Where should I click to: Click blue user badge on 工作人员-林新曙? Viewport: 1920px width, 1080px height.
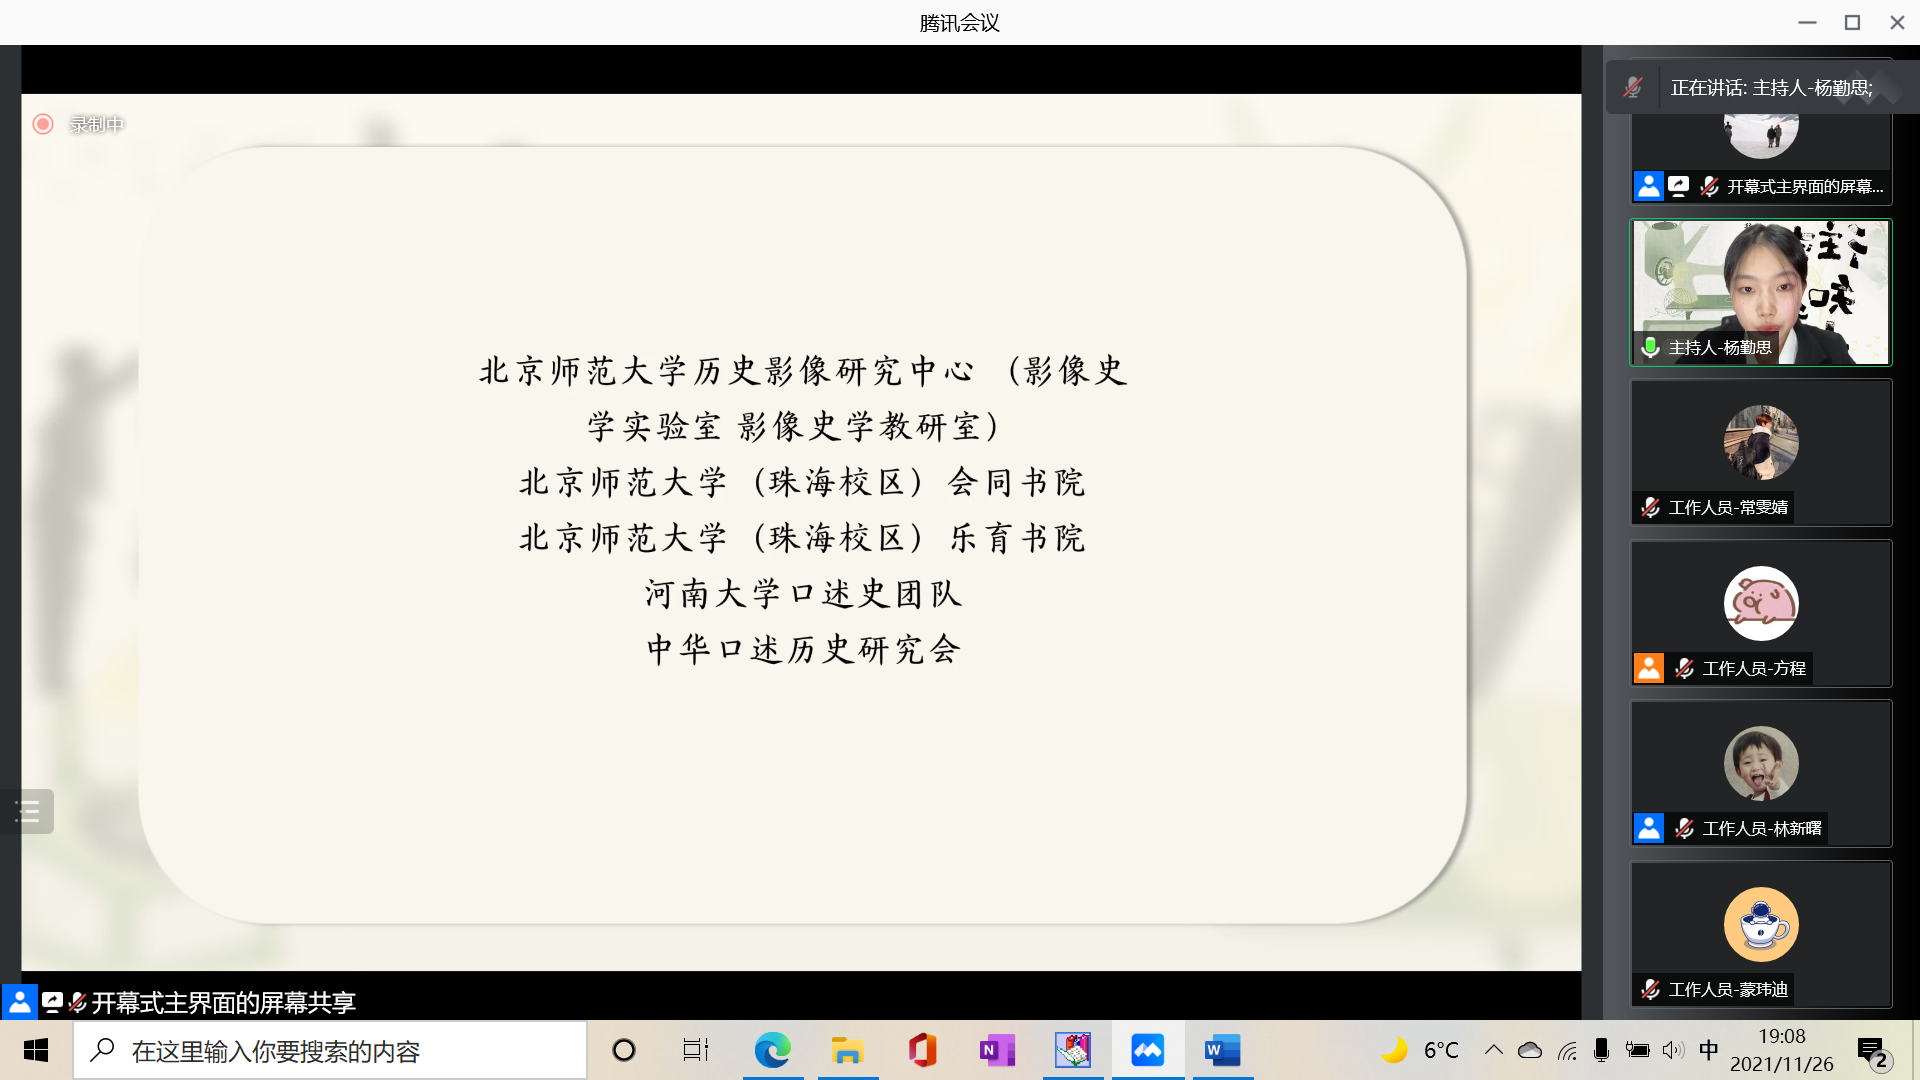1649,828
